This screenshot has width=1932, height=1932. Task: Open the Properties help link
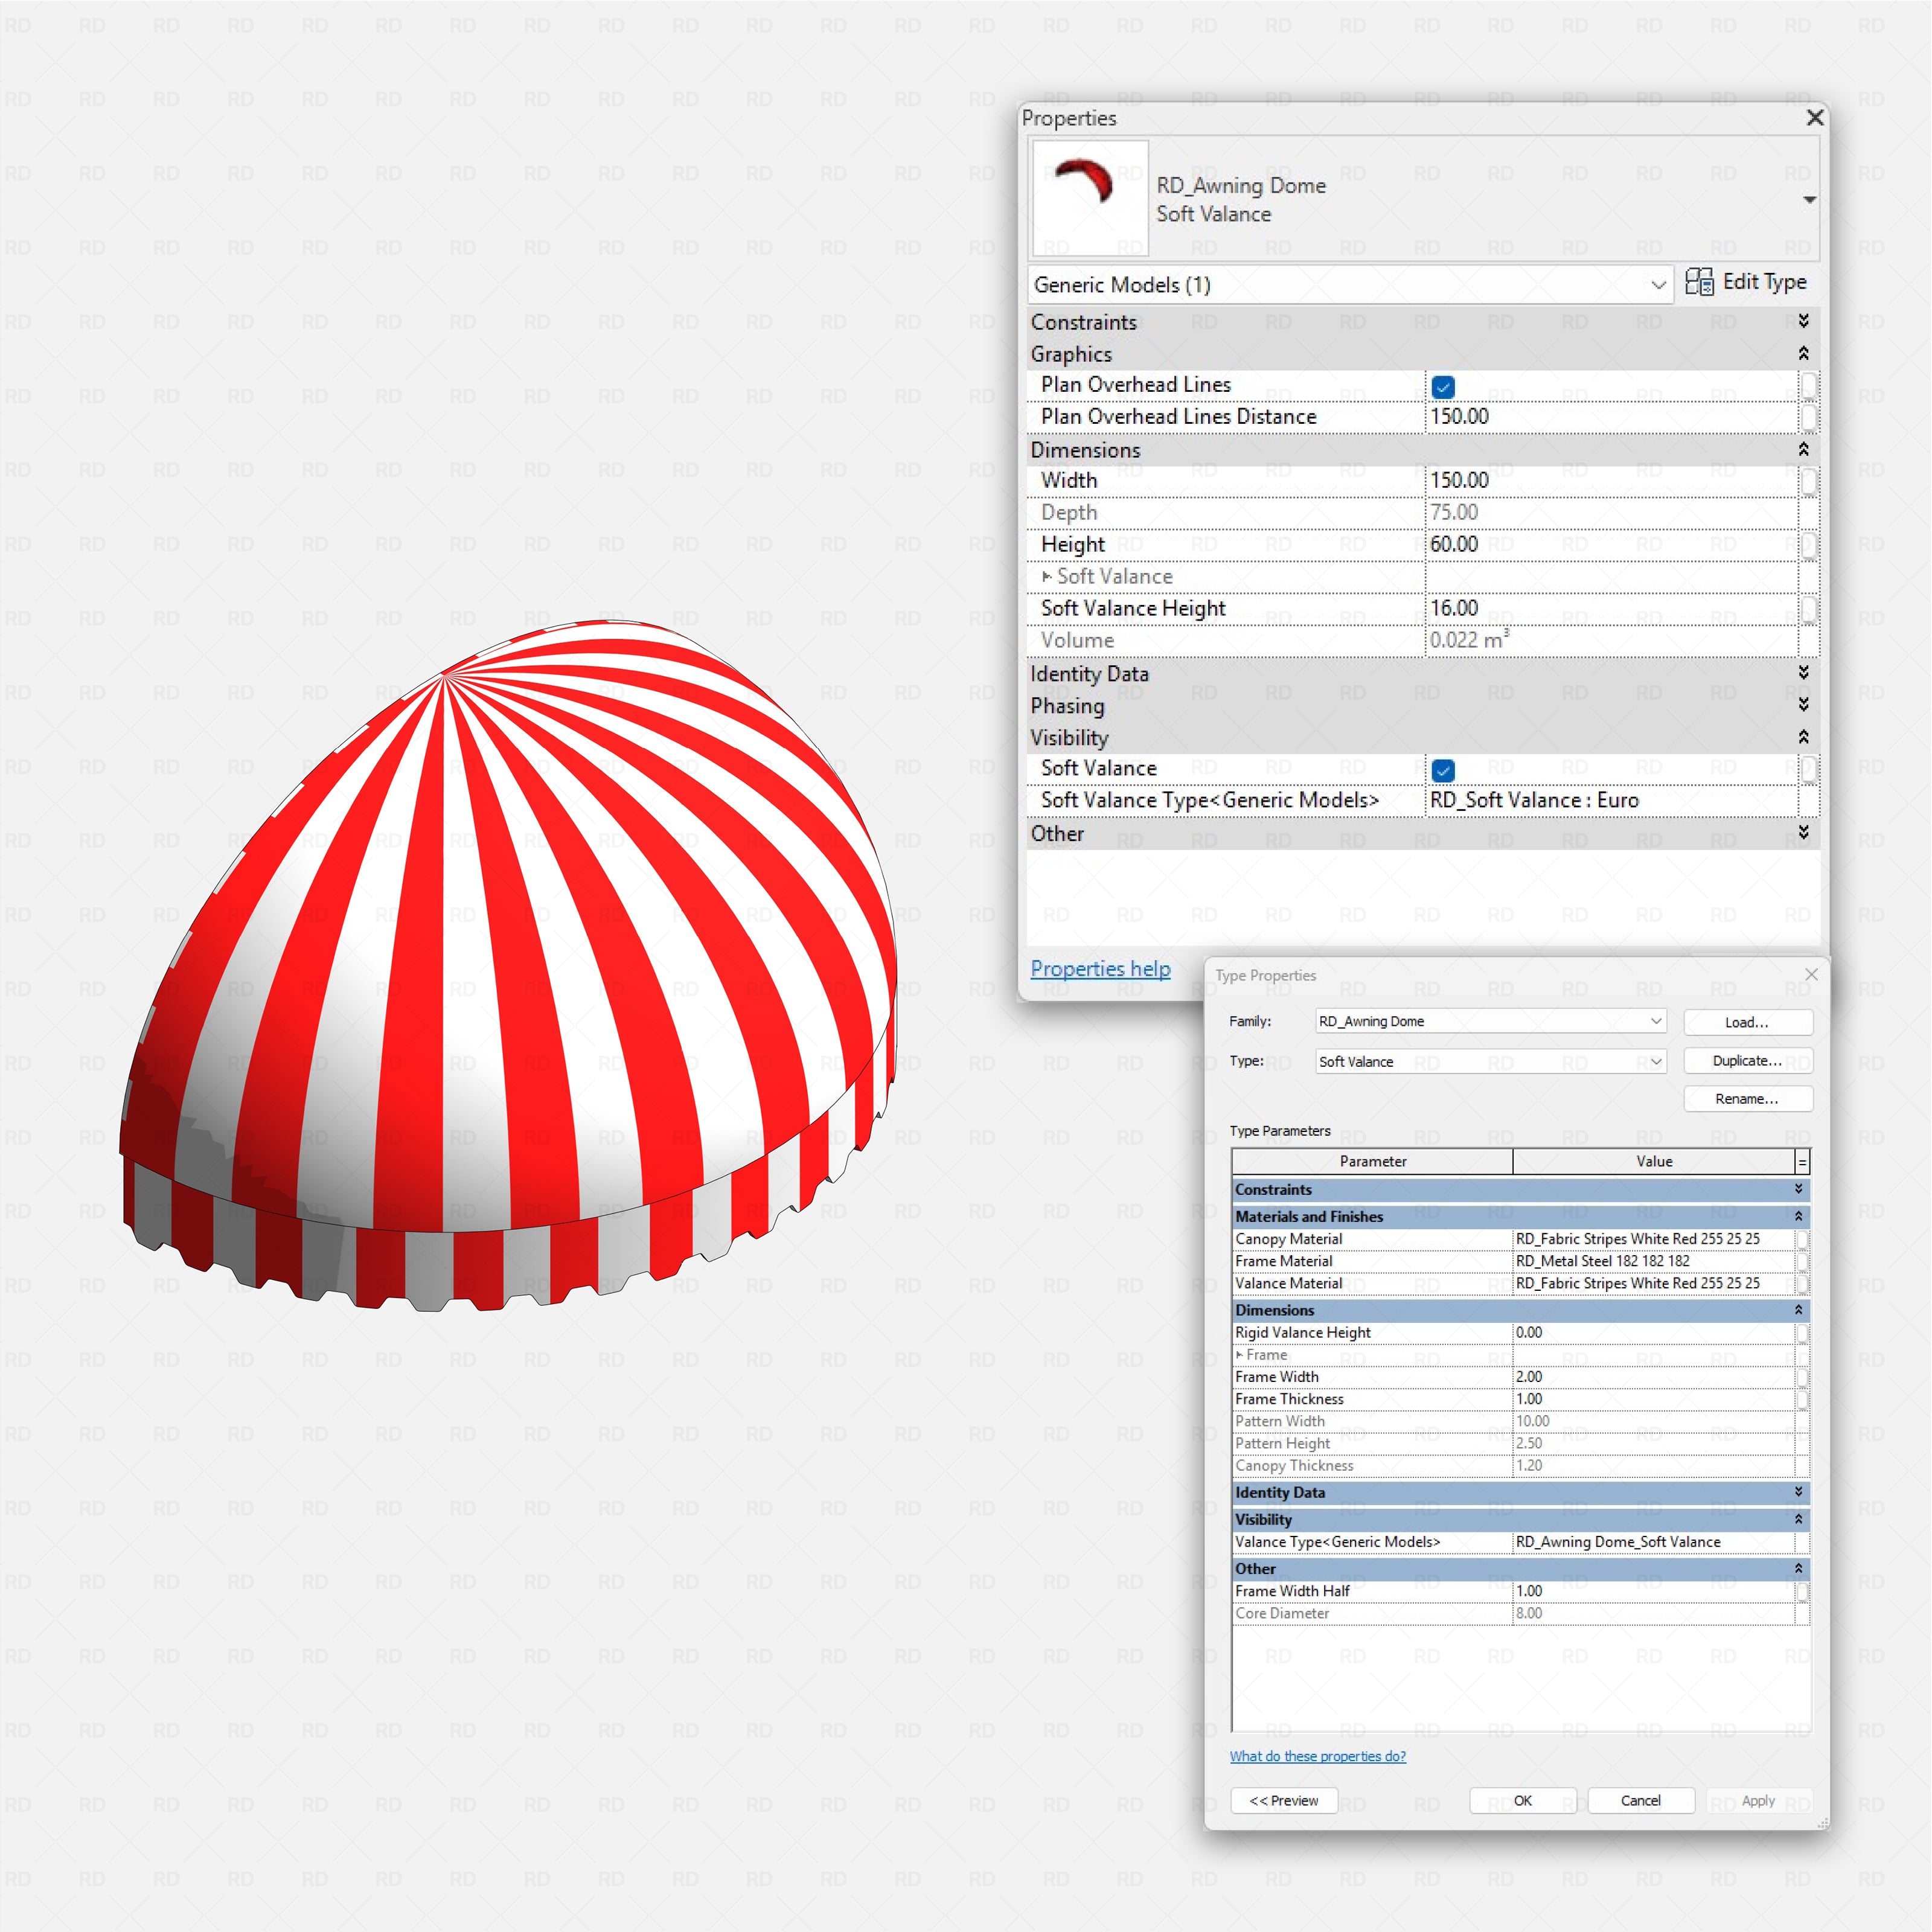click(x=1100, y=969)
